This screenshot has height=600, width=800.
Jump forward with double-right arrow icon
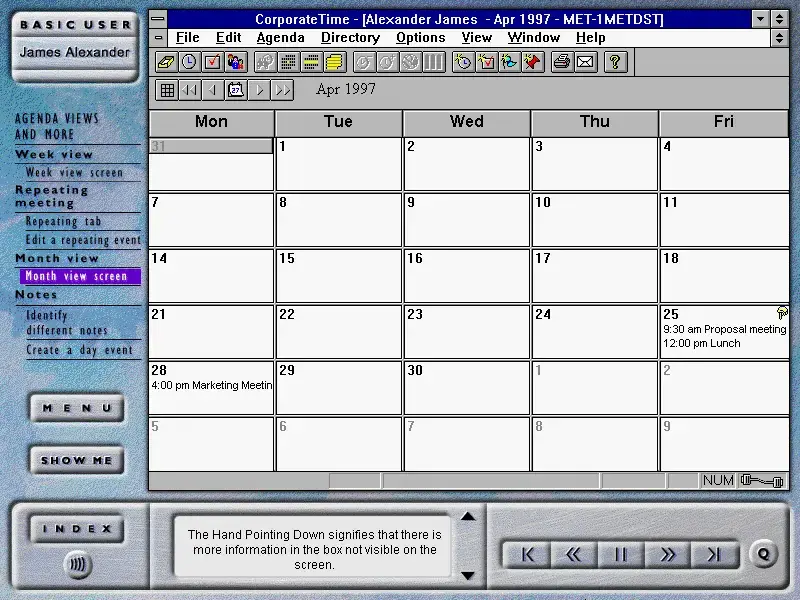click(x=282, y=90)
